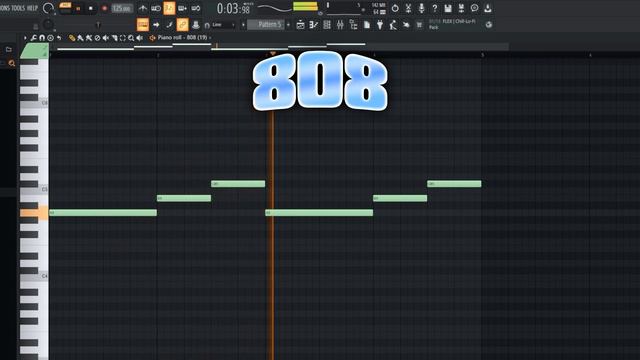This screenshot has width=640, height=360.
Task: Click the tempo tapper hammer icon
Action: (x=393, y=25)
